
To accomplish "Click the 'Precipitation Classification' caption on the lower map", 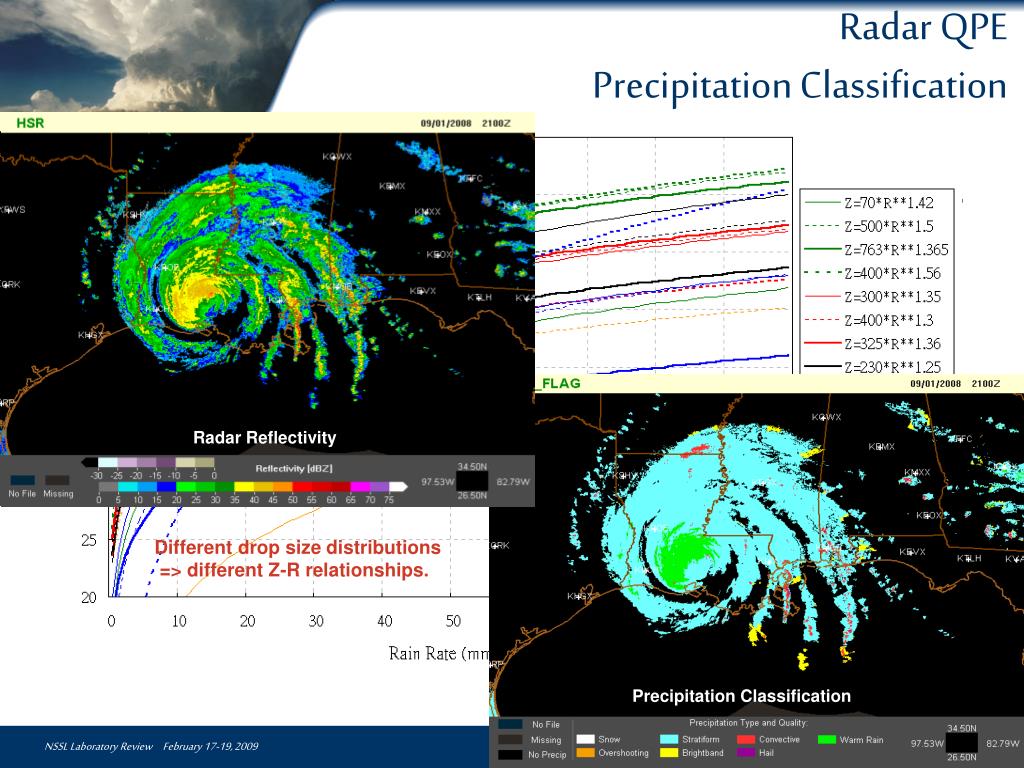I will tap(741, 696).
